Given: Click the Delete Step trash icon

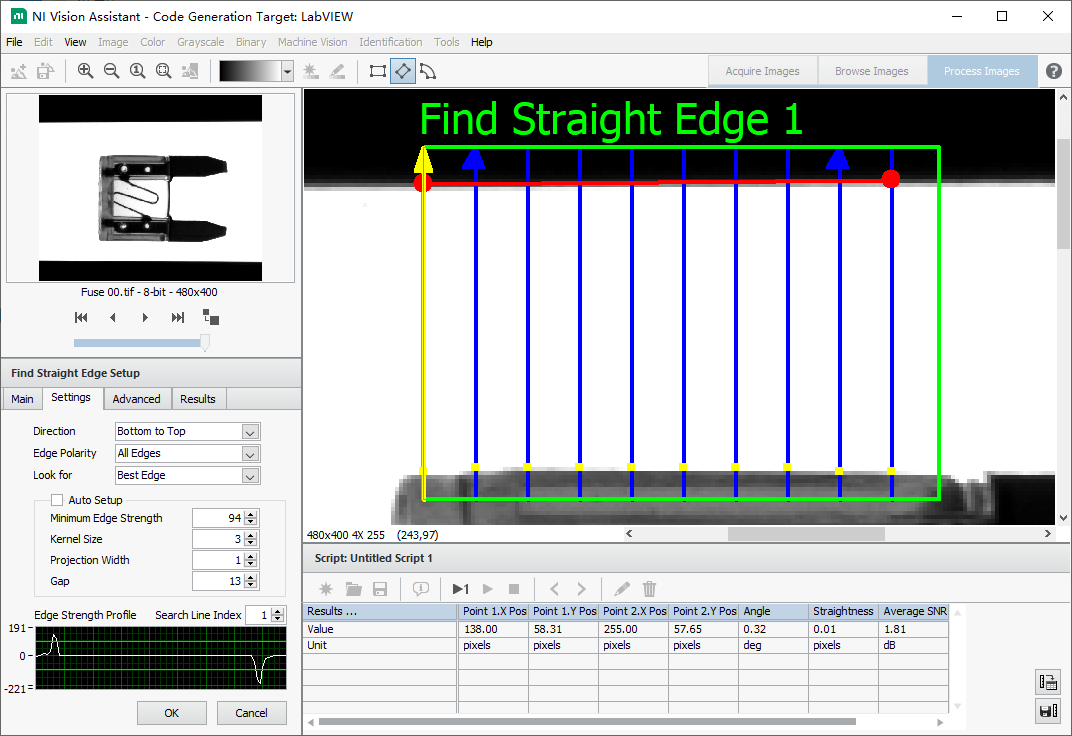Looking at the screenshot, I should tap(649, 589).
